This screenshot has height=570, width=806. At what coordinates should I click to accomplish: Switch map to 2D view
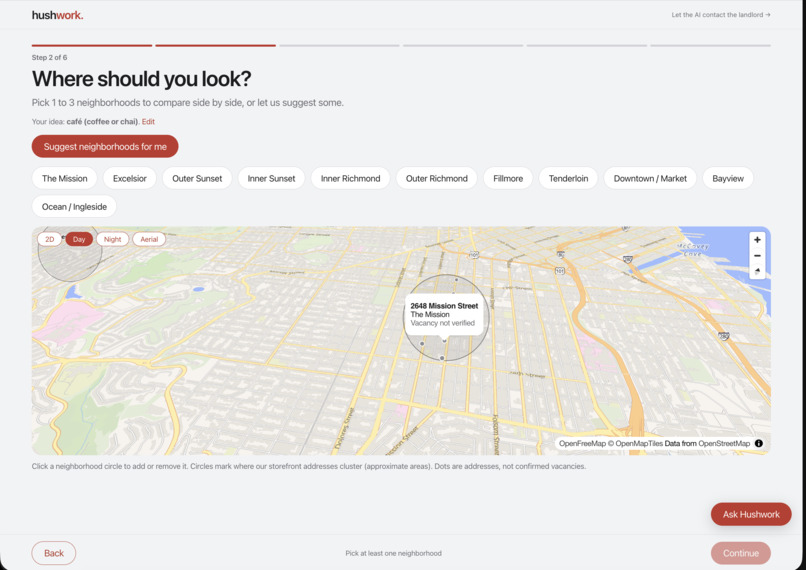click(49, 239)
